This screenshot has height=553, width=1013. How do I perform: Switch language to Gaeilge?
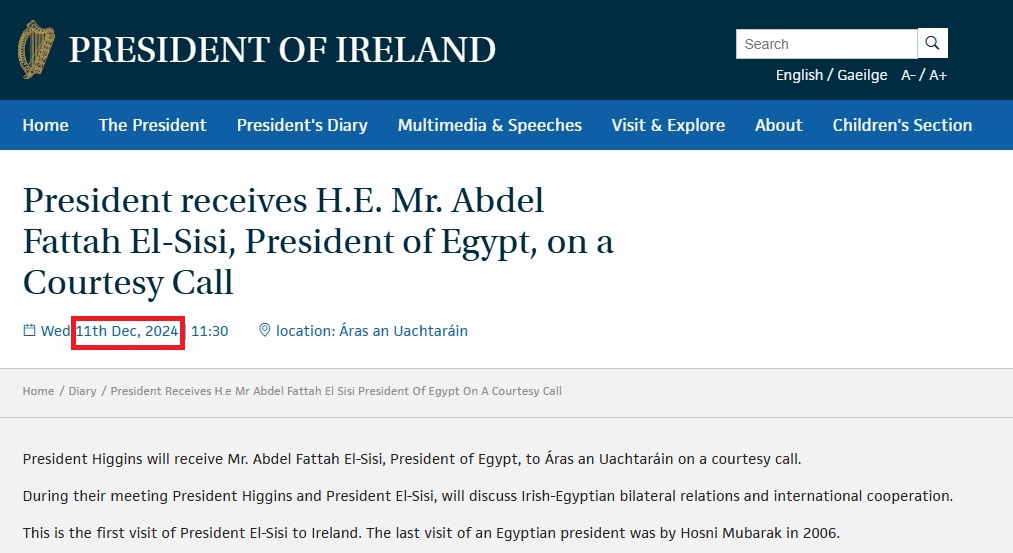click(x=862, y=75)
